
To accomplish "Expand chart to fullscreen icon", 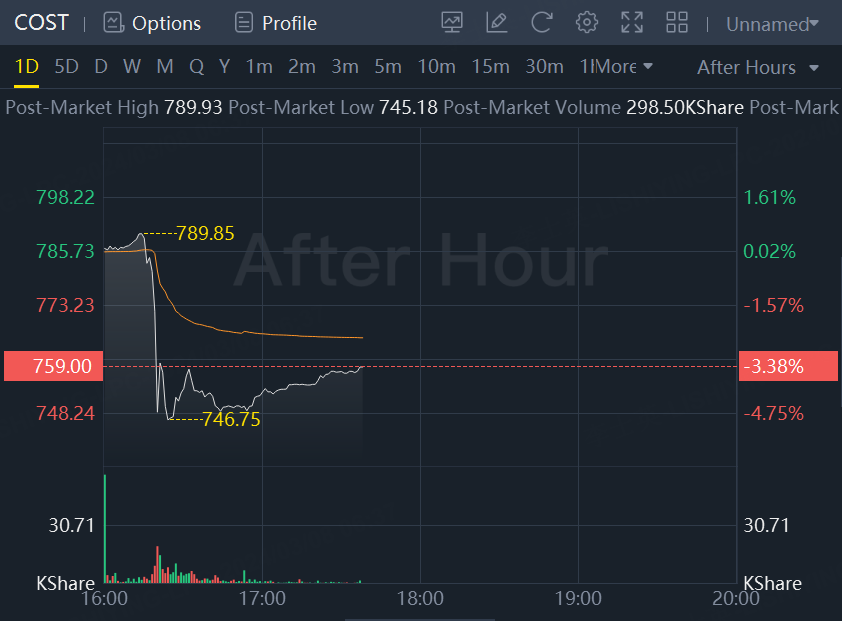I will [632, 22].
